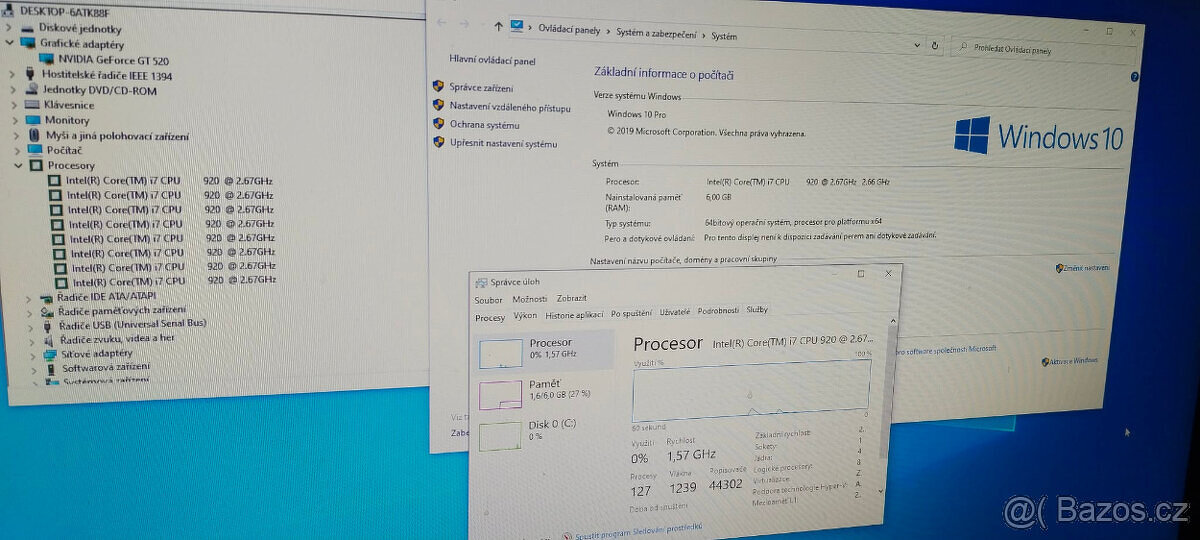Expand Myši a jiná polohovací zařízení

[15, 134]
